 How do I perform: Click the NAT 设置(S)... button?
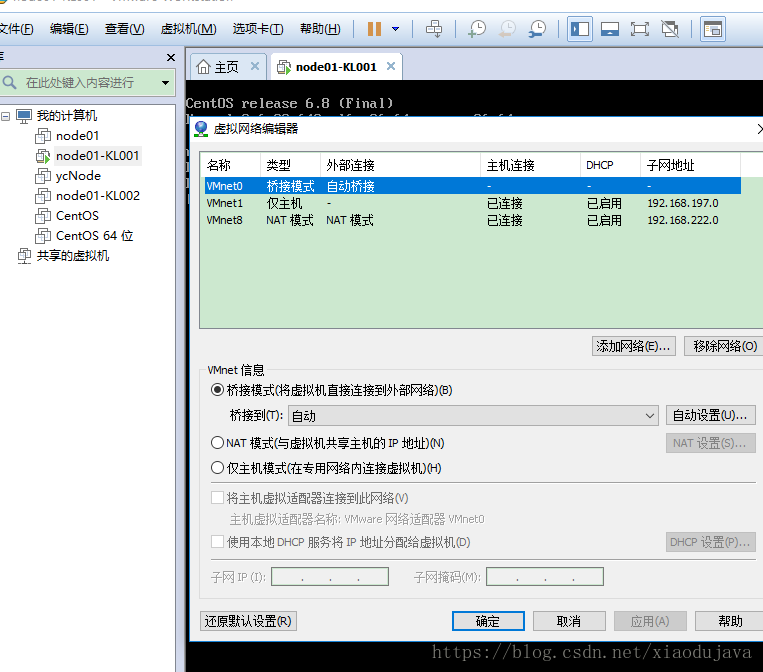pyautogui.click(x=710, y=443)
